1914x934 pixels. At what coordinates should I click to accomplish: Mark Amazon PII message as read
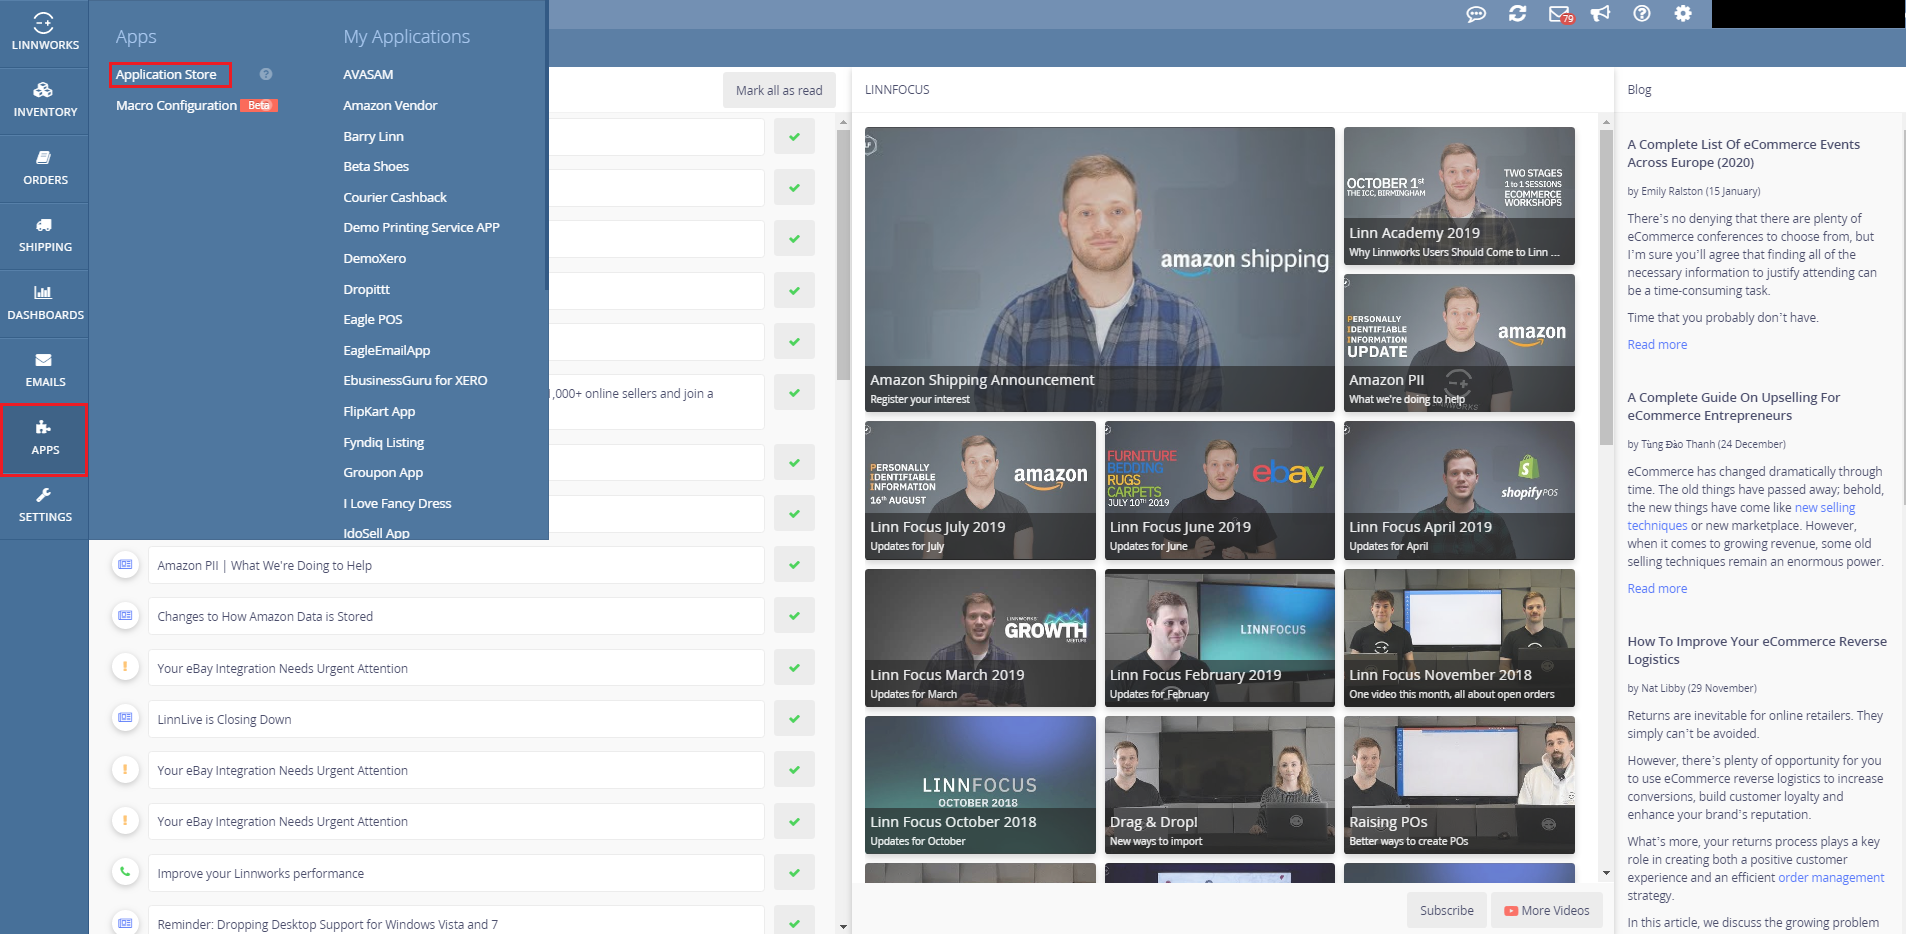click(x=794, y=565)
